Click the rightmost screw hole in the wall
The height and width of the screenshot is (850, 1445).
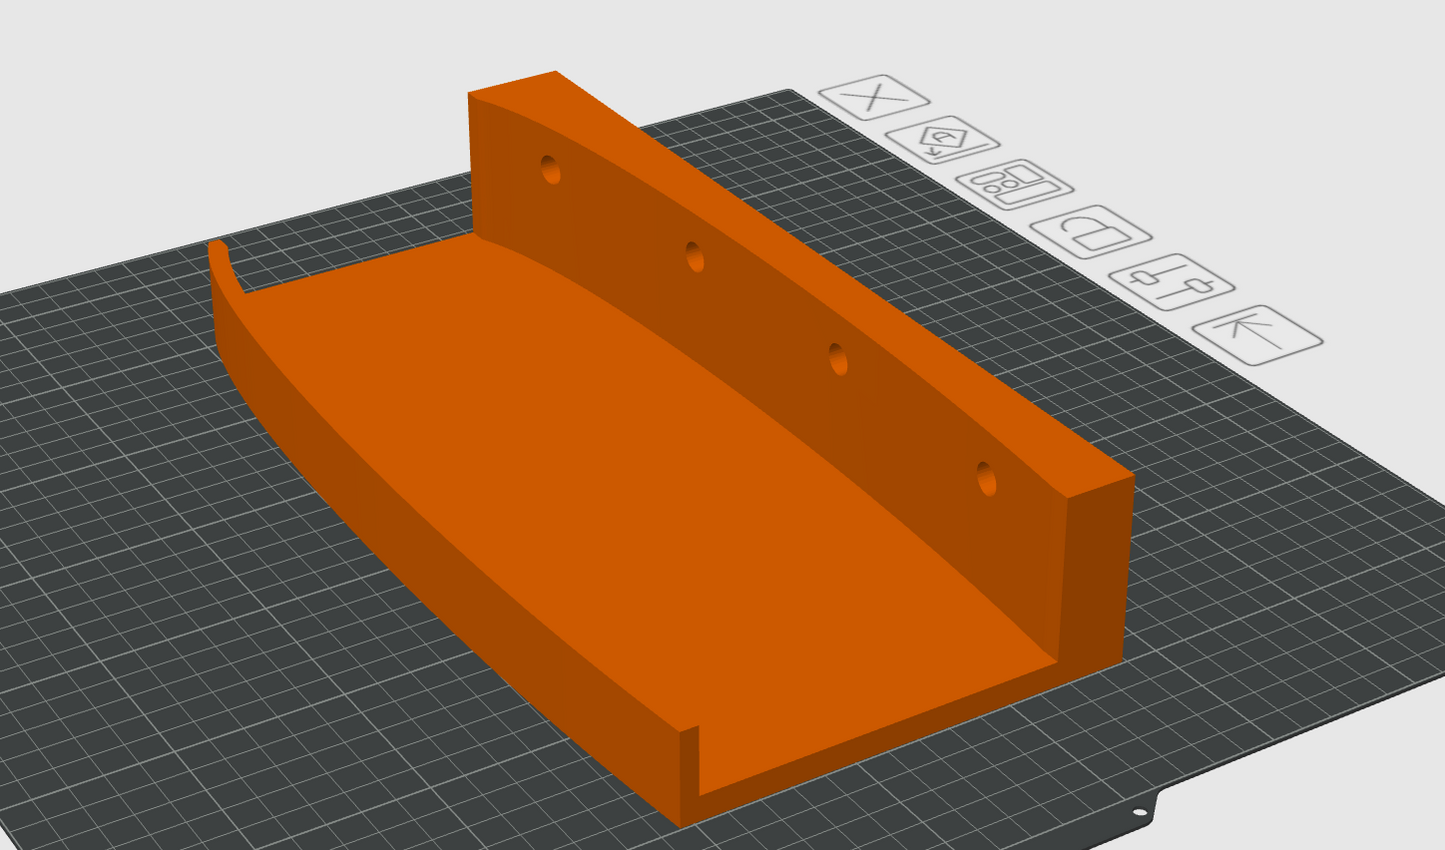pos(986,479)
